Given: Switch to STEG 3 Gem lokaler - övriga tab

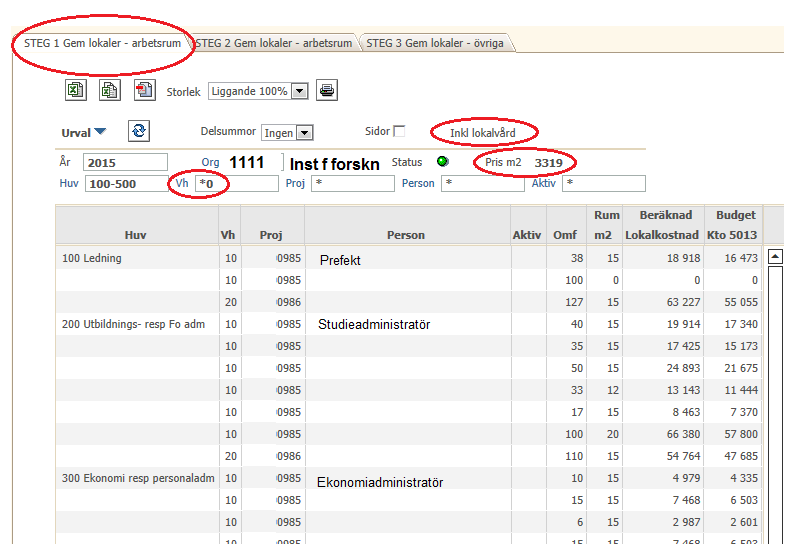Looking at the screenshot, I should 435,43.
